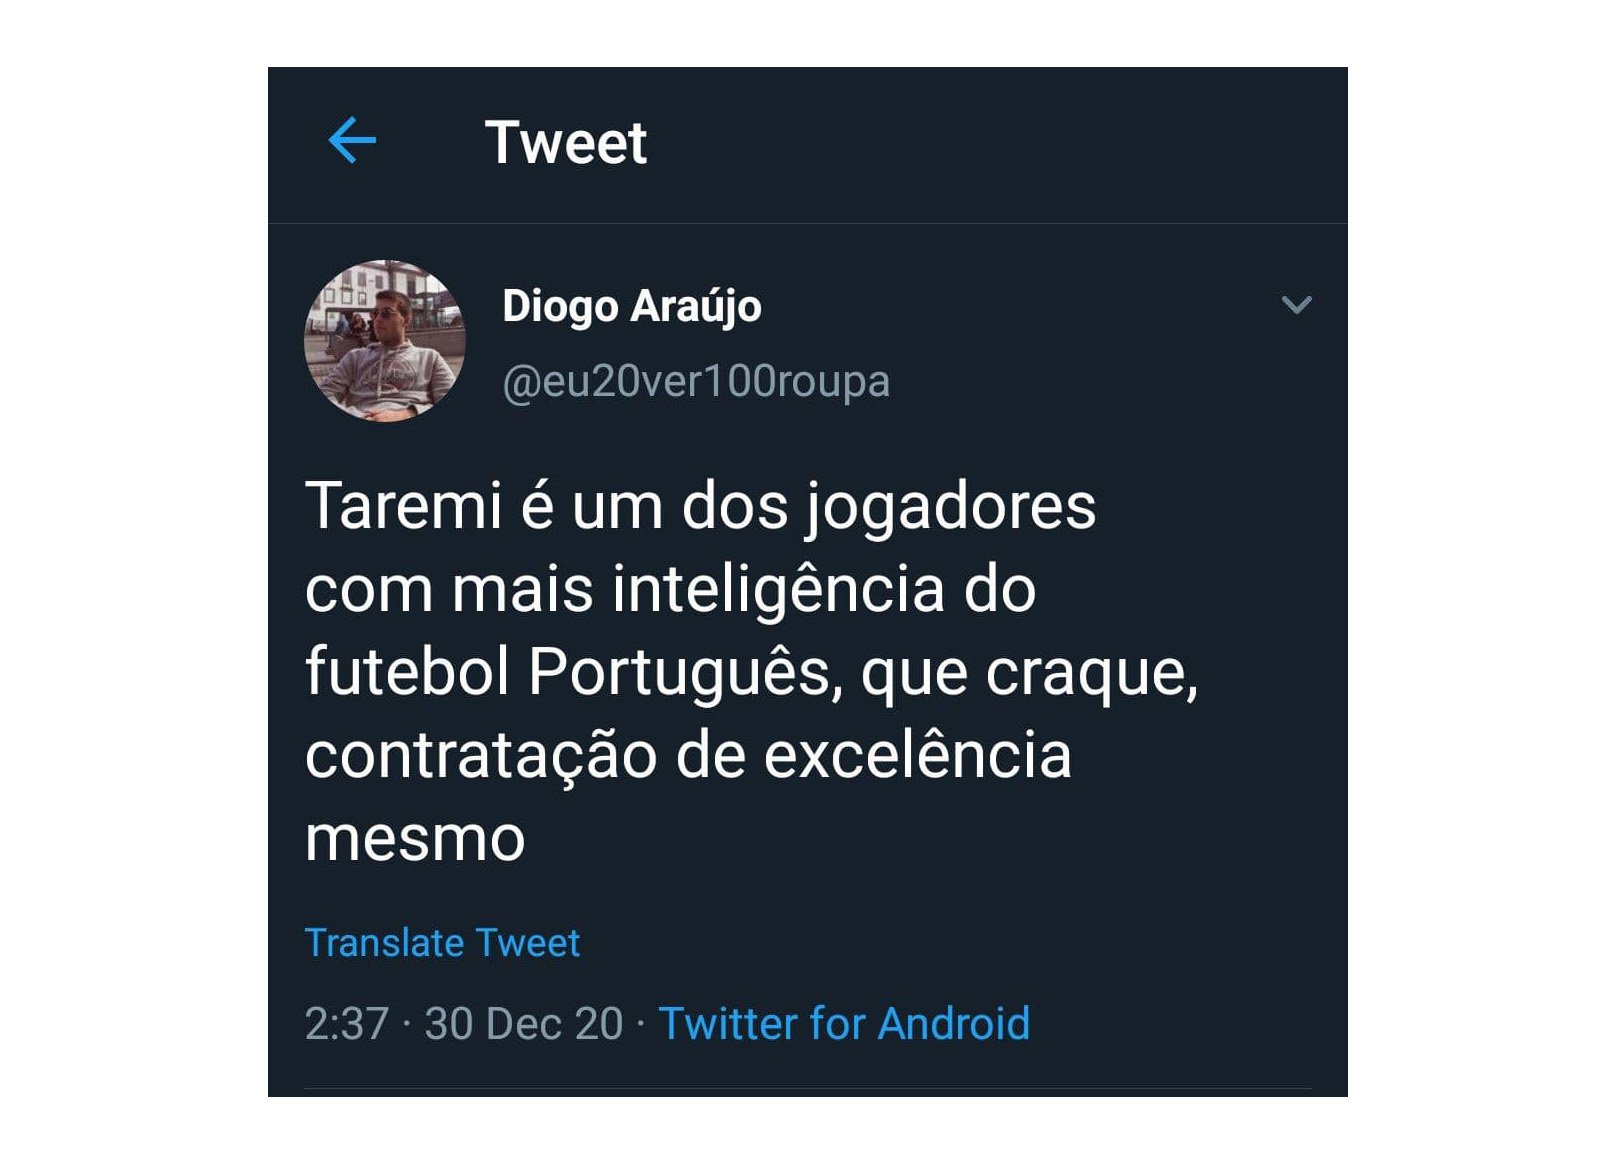This screenshot has width=1616, height=1164.
Task: Click the 30 Dec 20 date
Action: coord(524,1024)
